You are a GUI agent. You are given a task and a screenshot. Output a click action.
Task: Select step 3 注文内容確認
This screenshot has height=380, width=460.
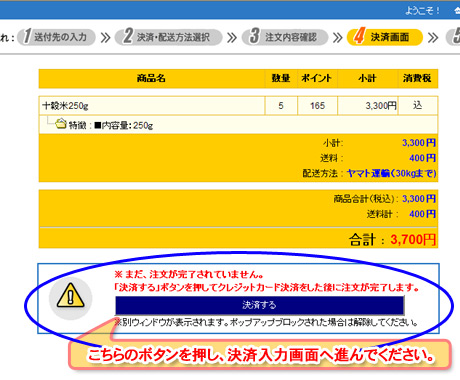pos(285,37)
